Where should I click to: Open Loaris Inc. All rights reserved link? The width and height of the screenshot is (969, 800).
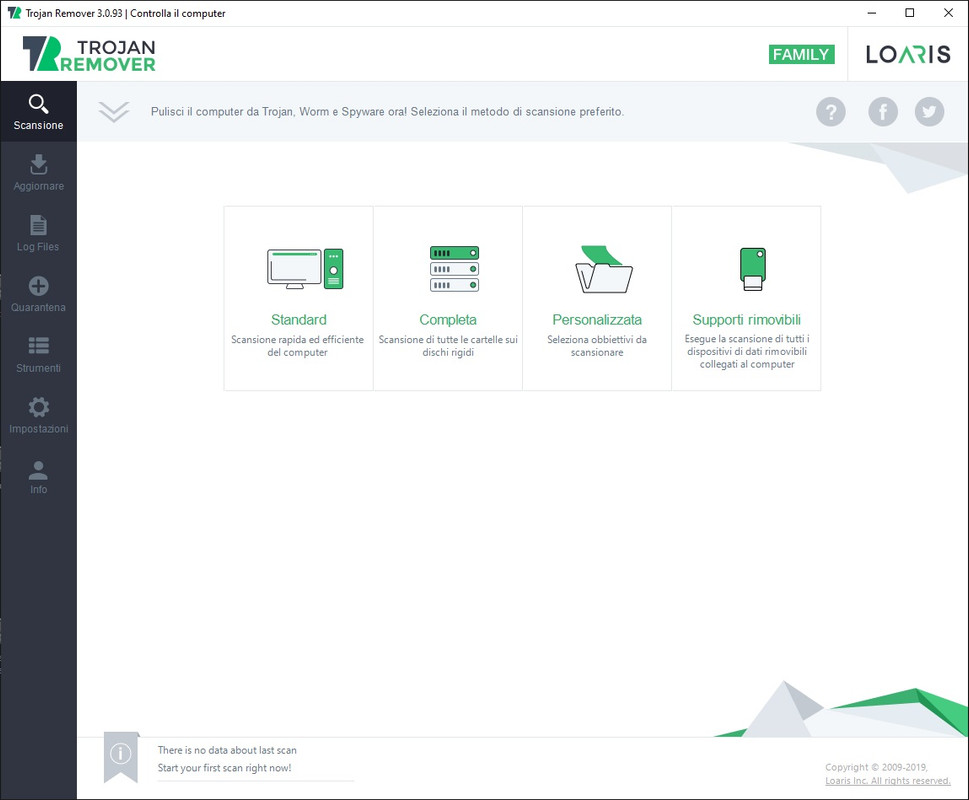tap(887, 781)
